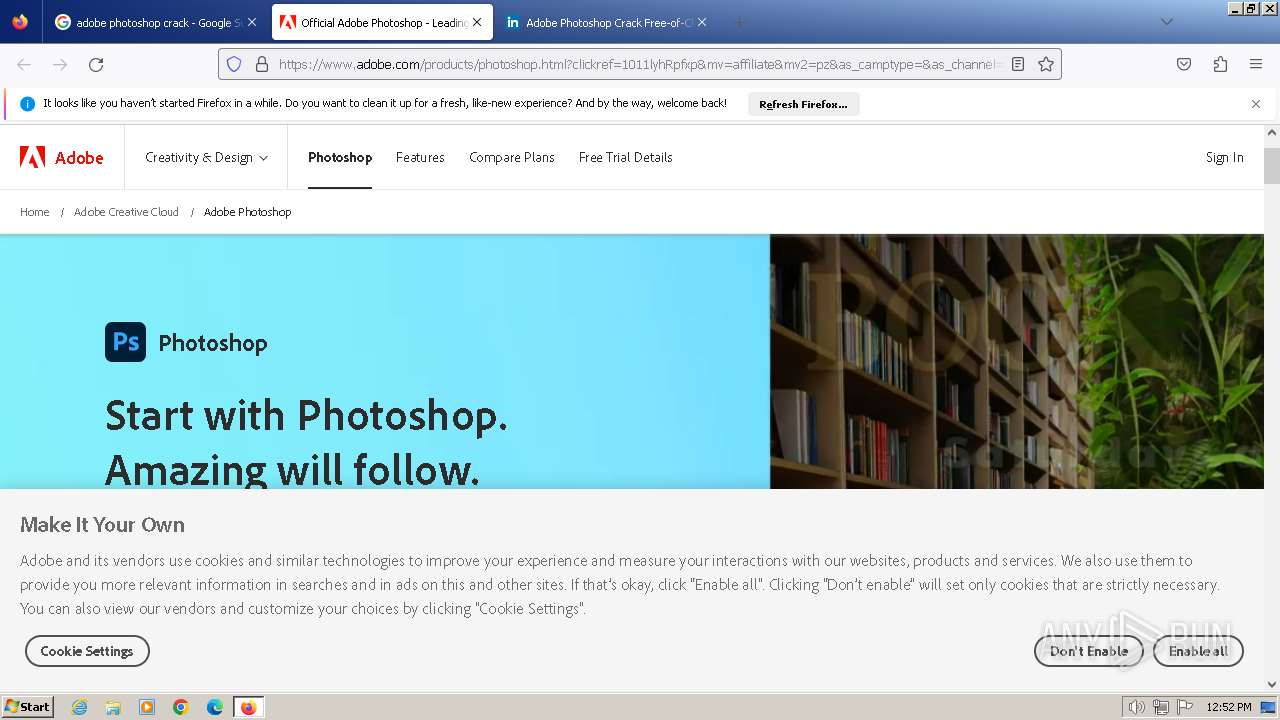1280x720 pixels.
Task: Switch to adobe photoshop crack Google tab
Action: [157, 22]
